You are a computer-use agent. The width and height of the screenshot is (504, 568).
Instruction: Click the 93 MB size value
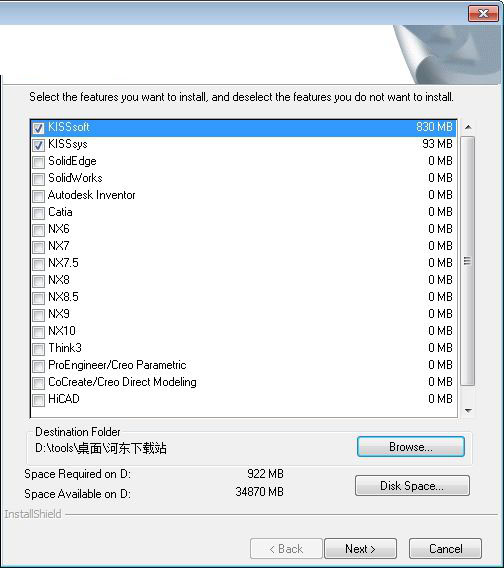click(x=437, y=144)
